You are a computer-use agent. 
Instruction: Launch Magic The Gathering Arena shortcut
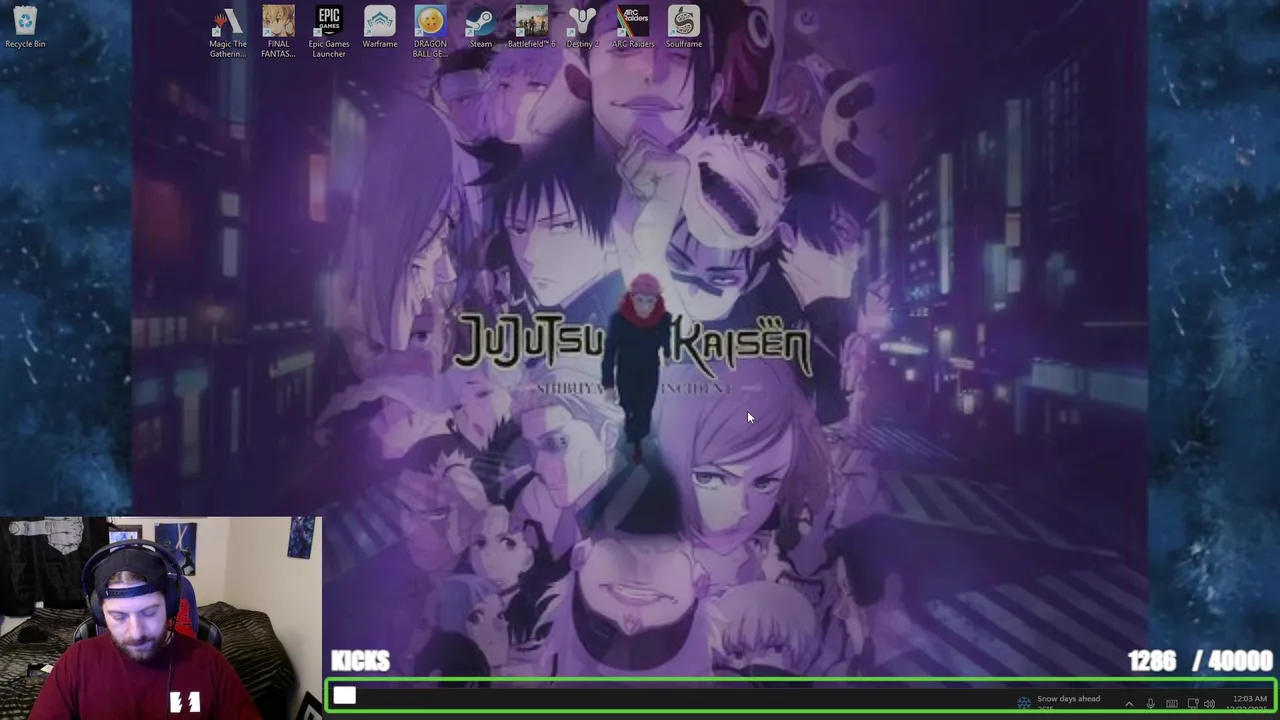pos(228,32)
